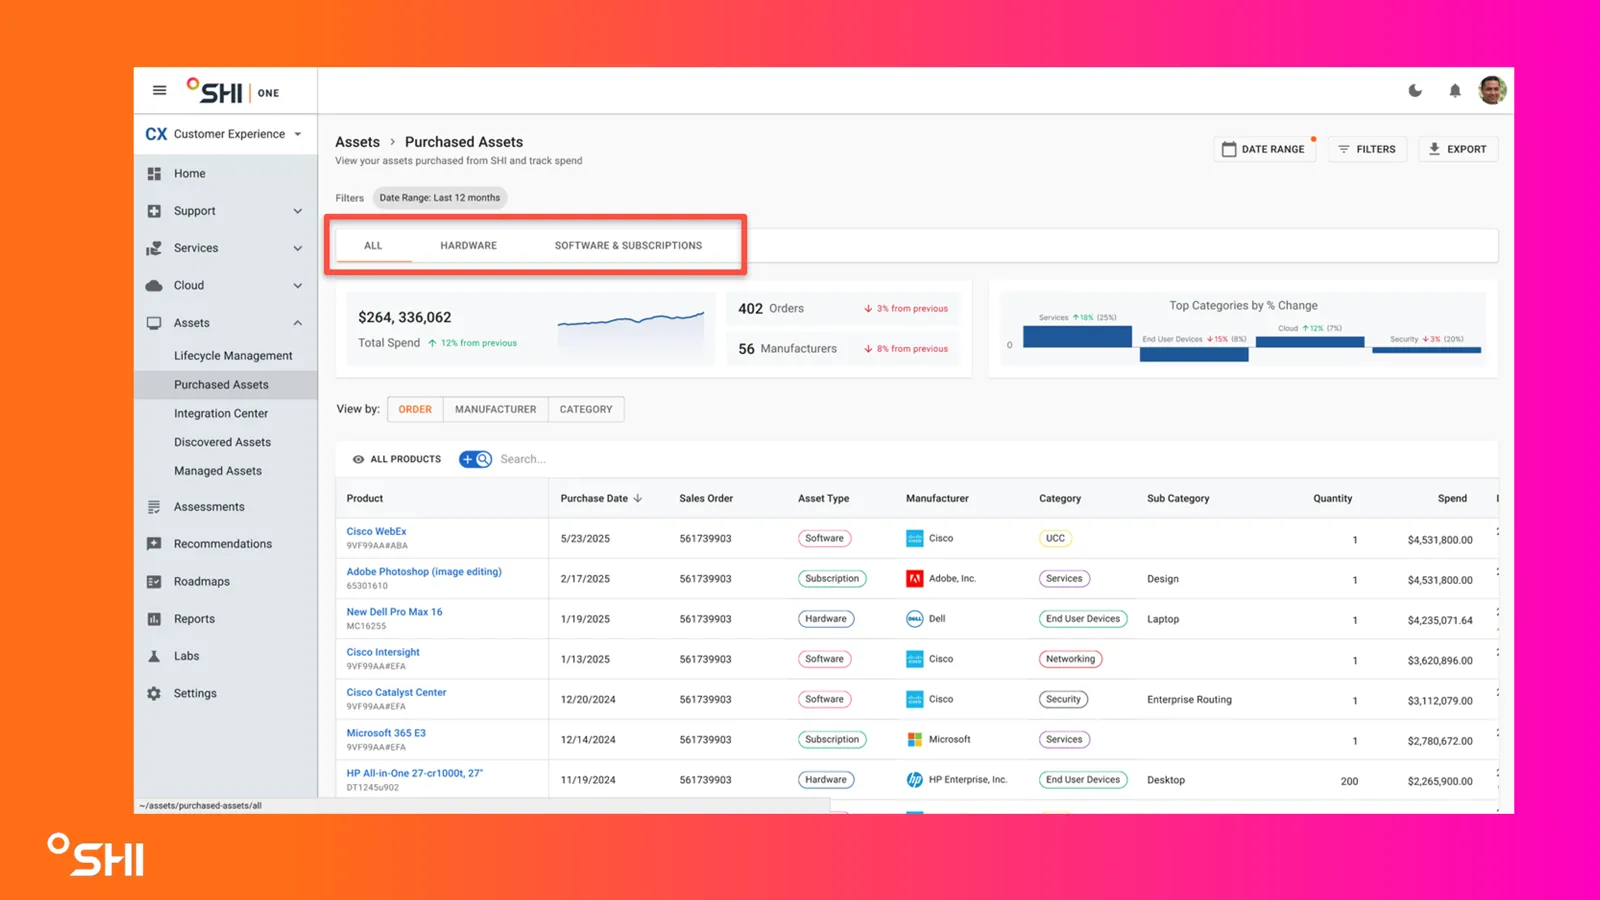The image size is (1600, 900).
Task: Open the notifications bell
Action: [1455, 91]
